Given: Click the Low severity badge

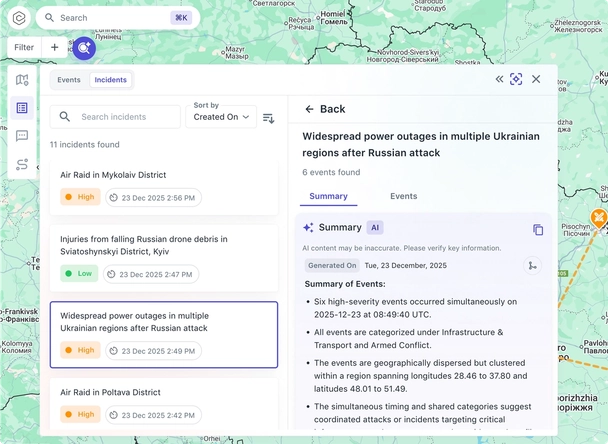Looking at the screenshot, I should point(79,274).
